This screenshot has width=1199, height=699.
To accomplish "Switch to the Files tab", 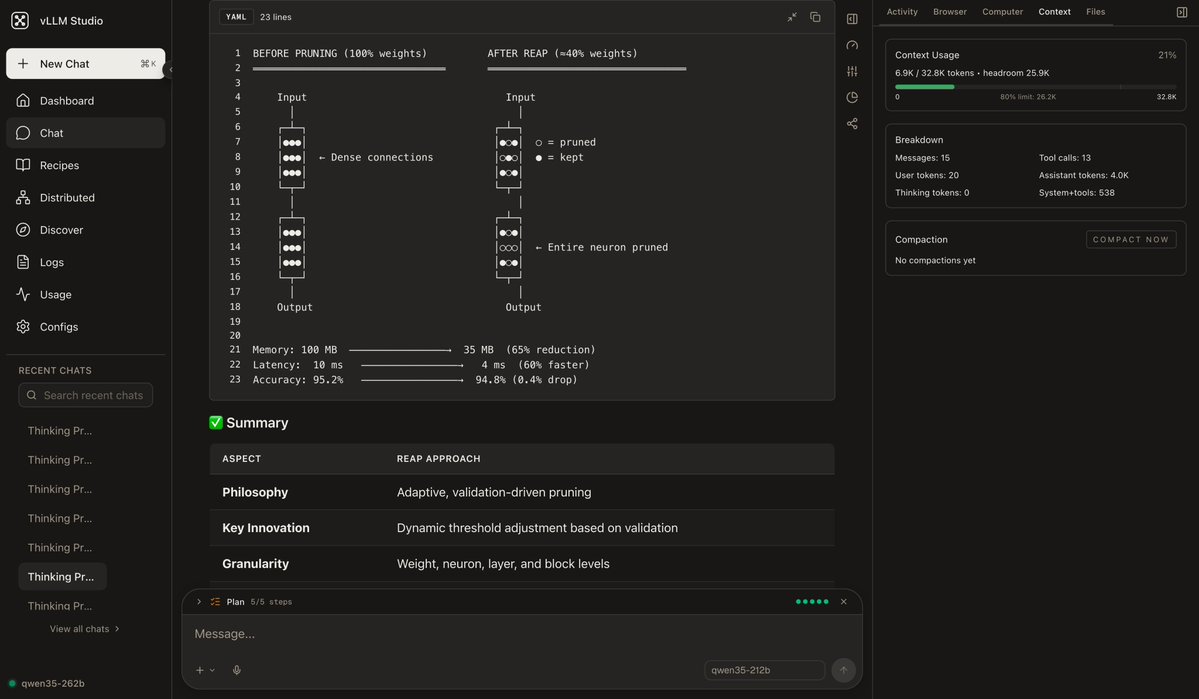I will (1095, 11).
